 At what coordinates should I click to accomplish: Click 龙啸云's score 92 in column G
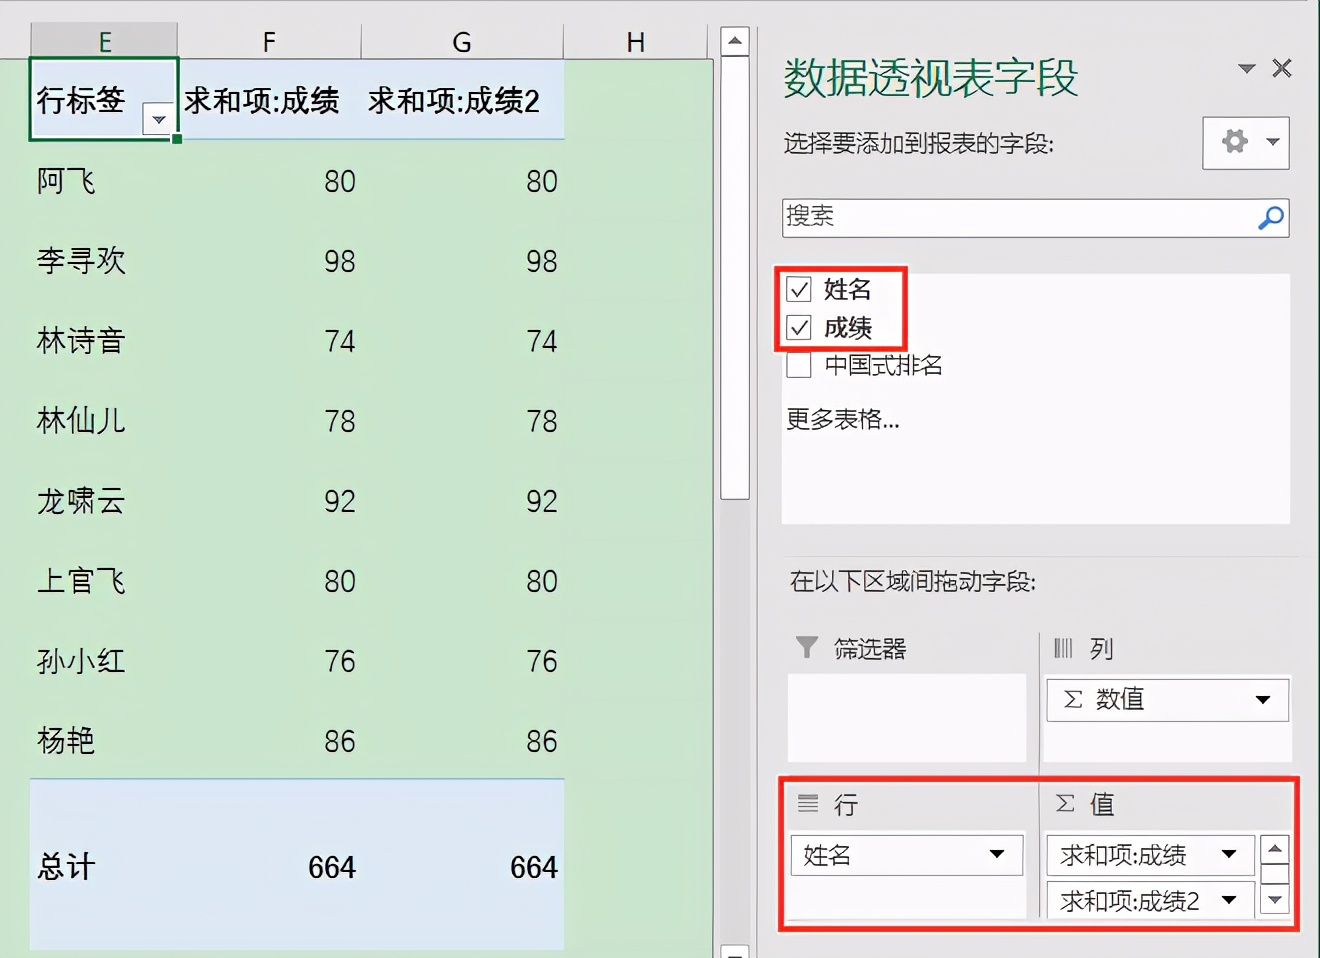point(542,501)
